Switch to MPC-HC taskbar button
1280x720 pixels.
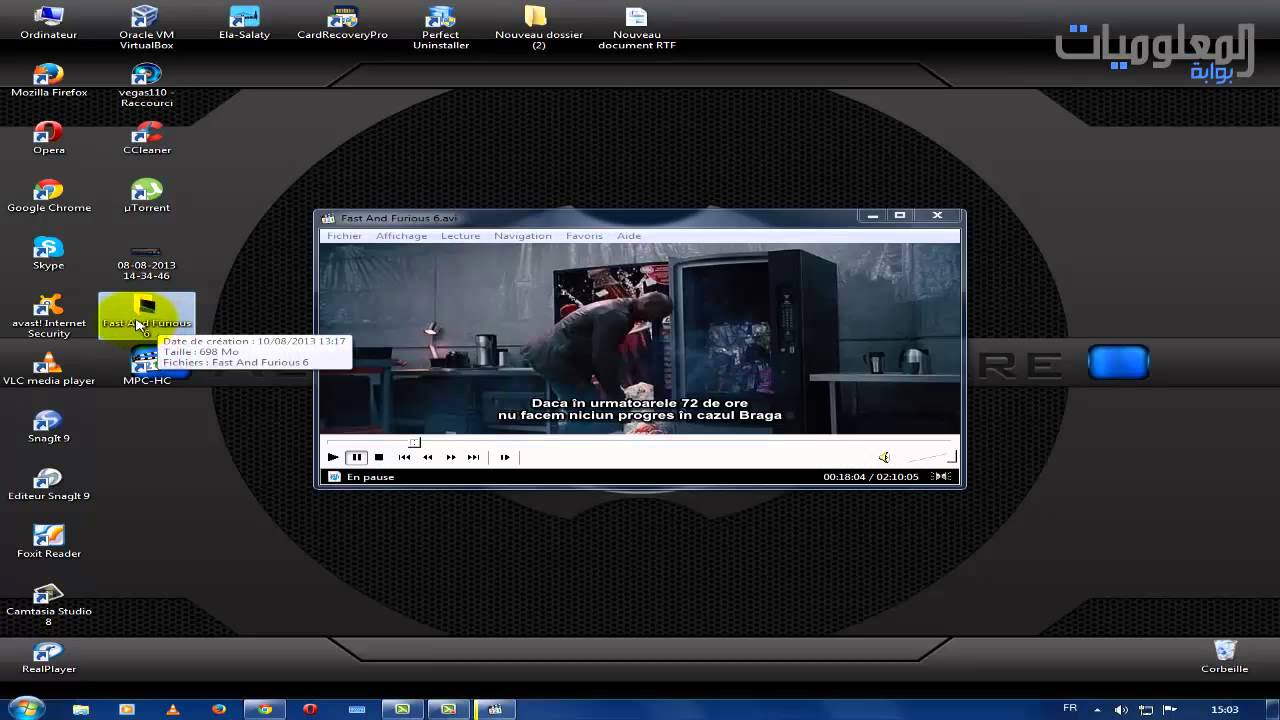[x=494, y=709]
